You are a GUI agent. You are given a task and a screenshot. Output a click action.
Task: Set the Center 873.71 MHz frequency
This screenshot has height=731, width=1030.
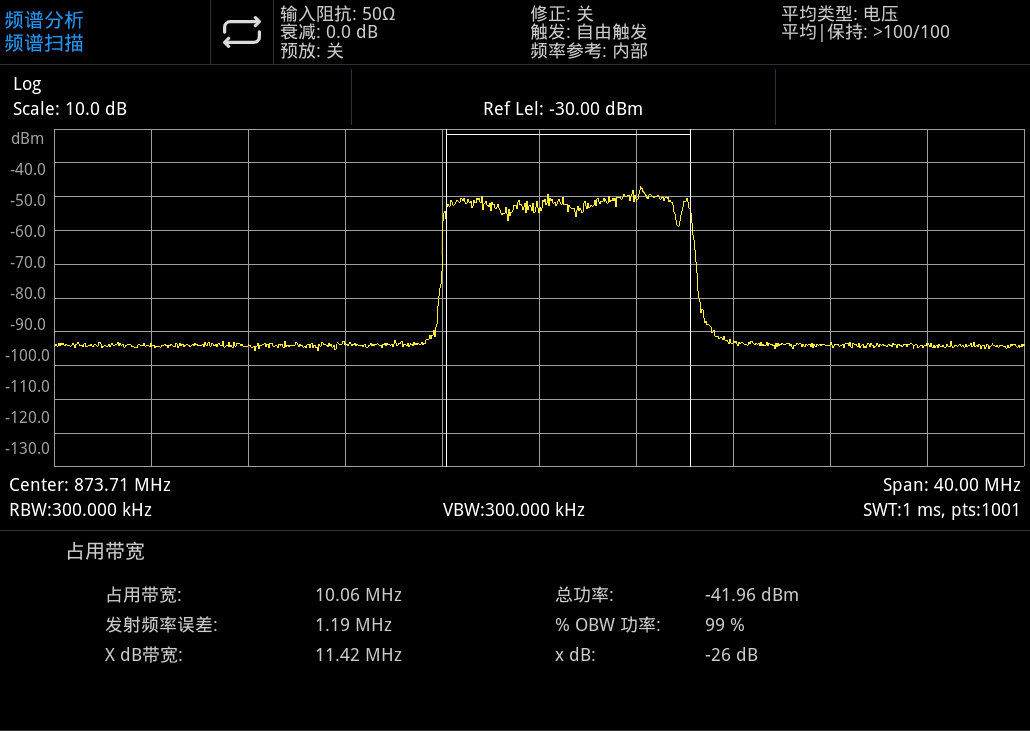[90, 485]
